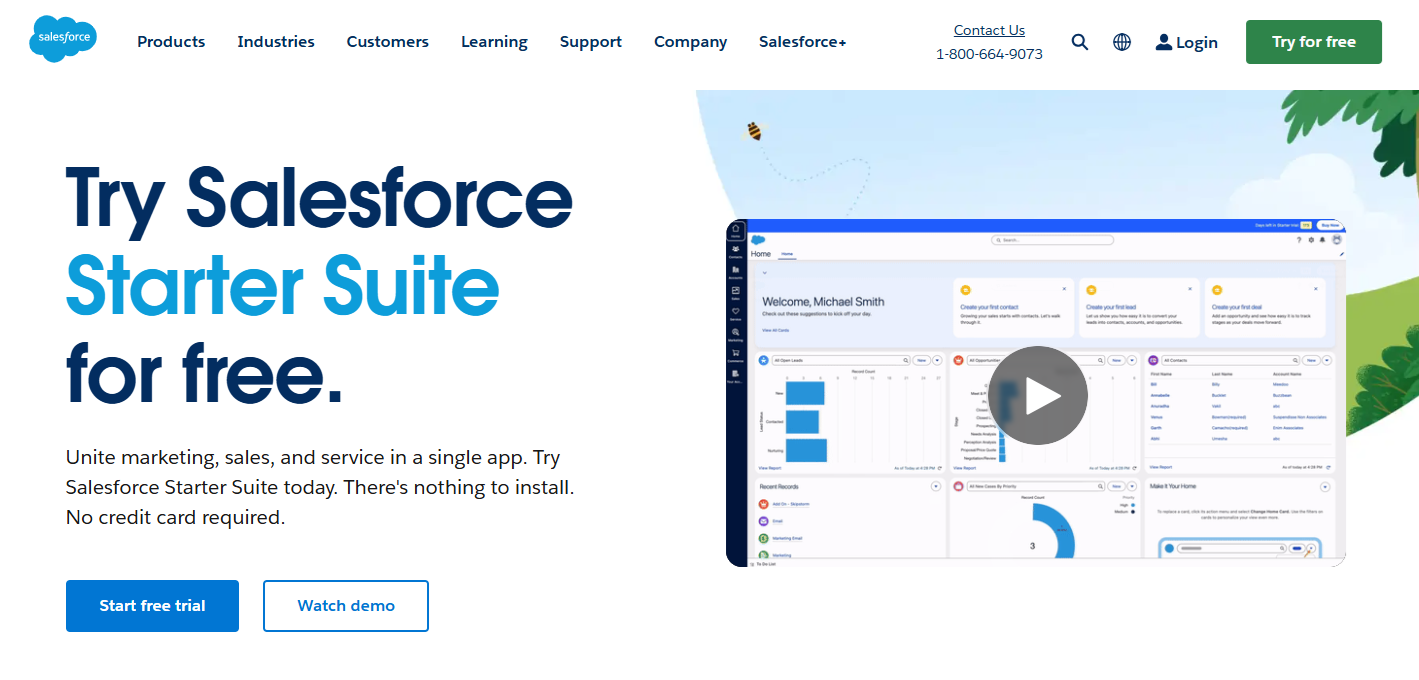Viewport: 1419px width, 680px height.
Task: Click the Login link
Action: click(1187, 42)
